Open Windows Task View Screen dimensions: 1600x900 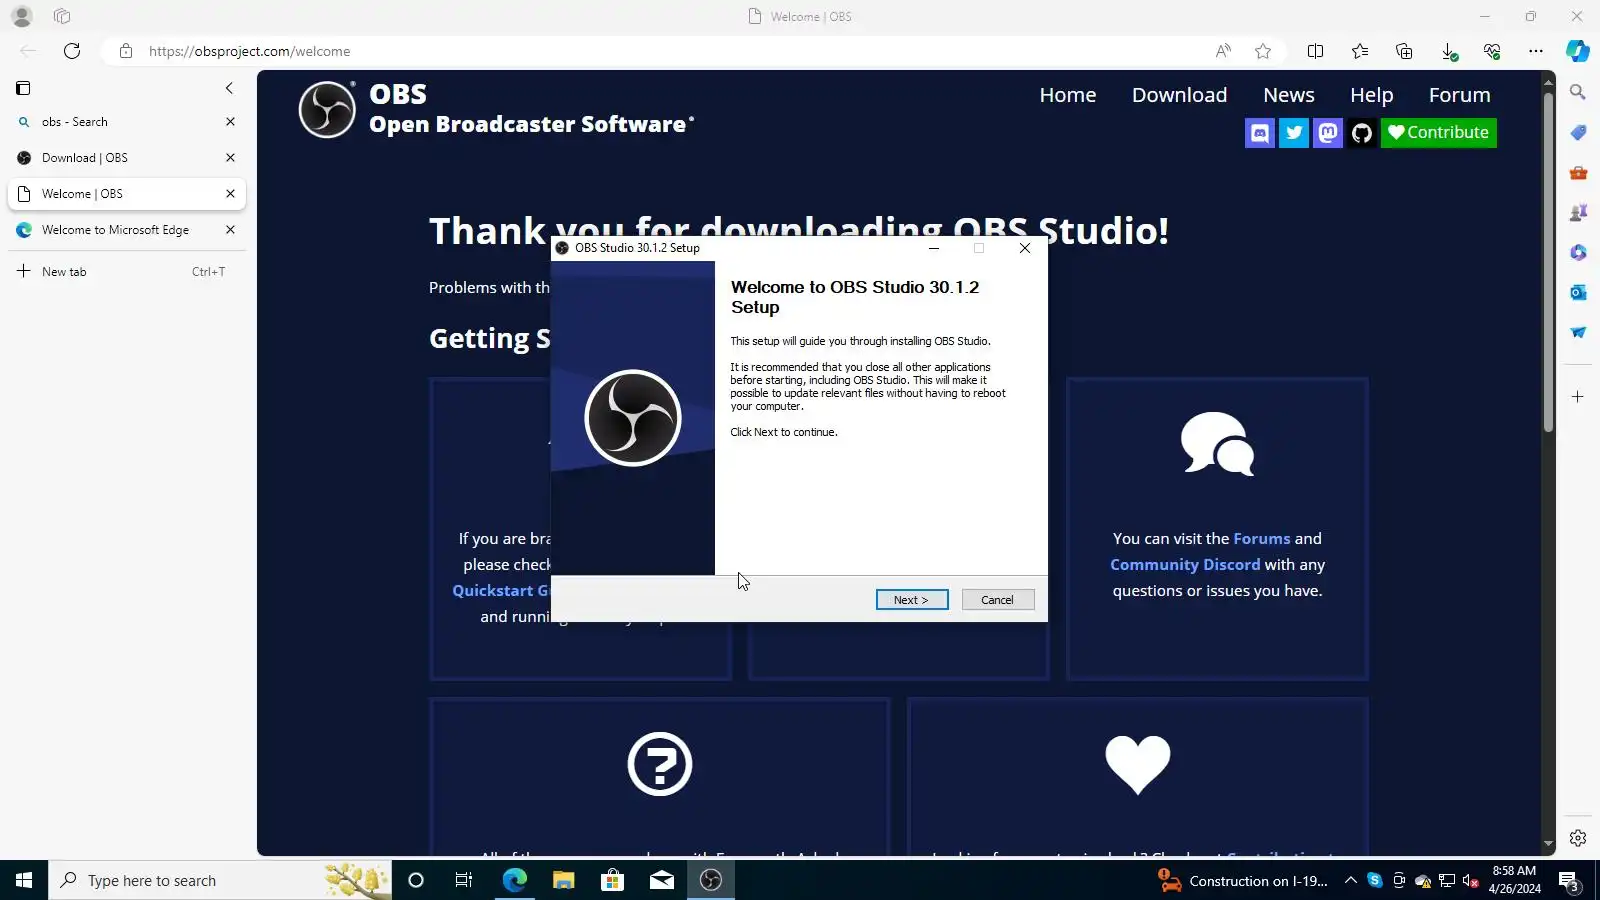click(464, 880)
